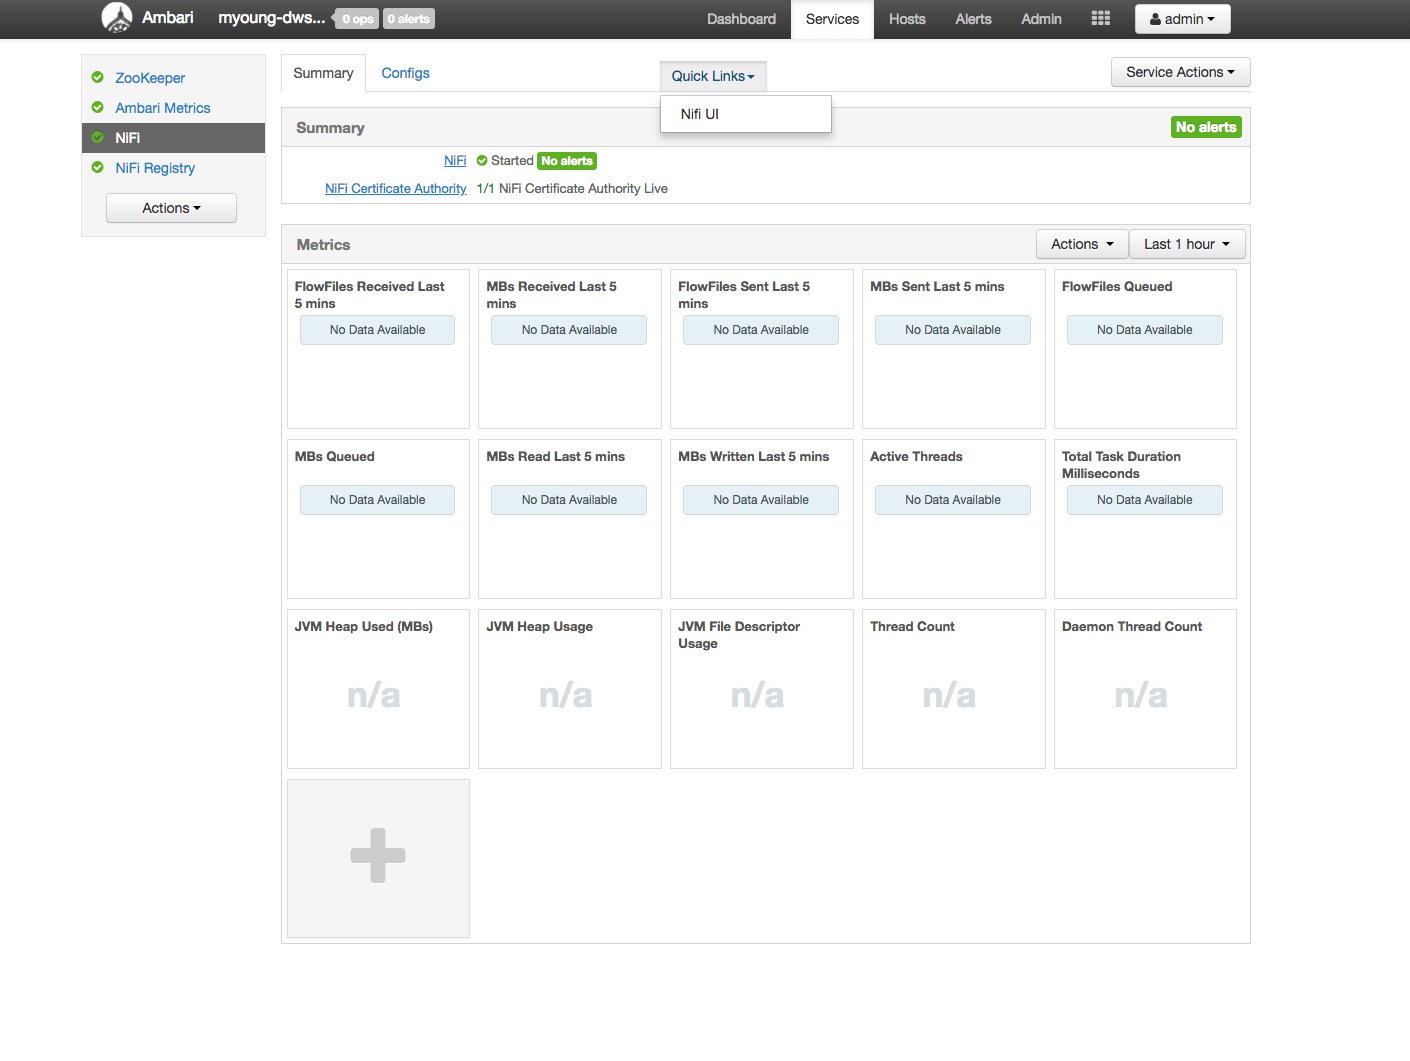The image size is (1410, 1061).
Task: Open the admin user dropdown
Action: (1182, 18)
